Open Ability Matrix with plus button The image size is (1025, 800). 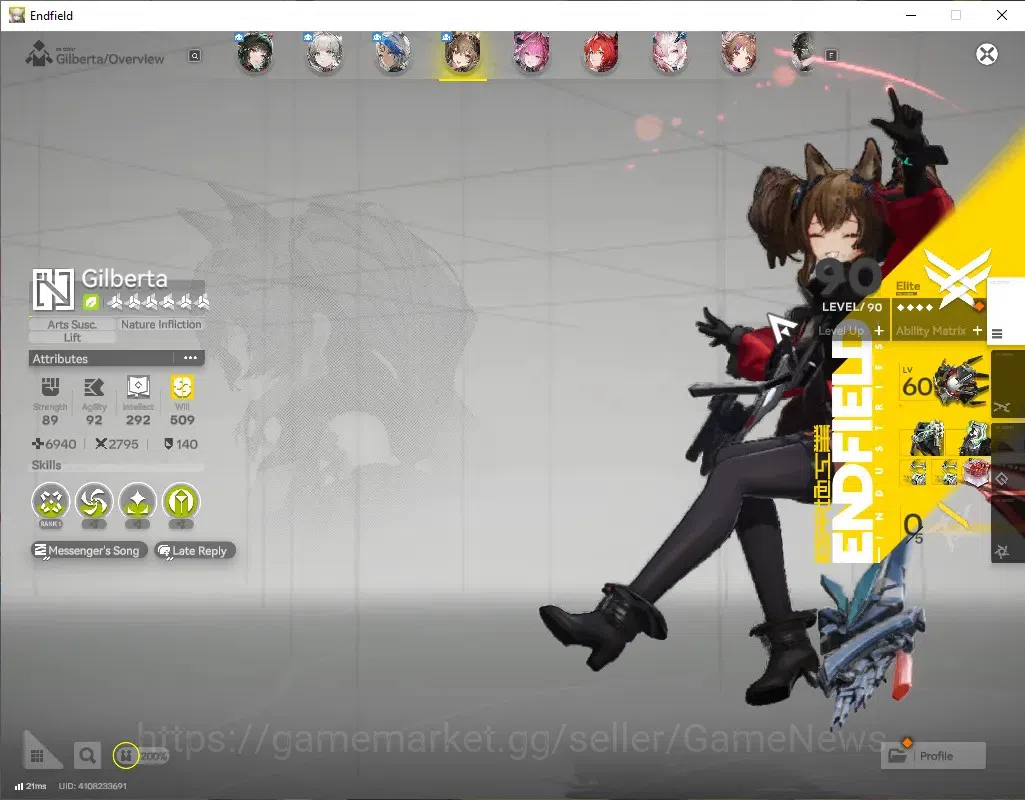click(x=977, y=331)
